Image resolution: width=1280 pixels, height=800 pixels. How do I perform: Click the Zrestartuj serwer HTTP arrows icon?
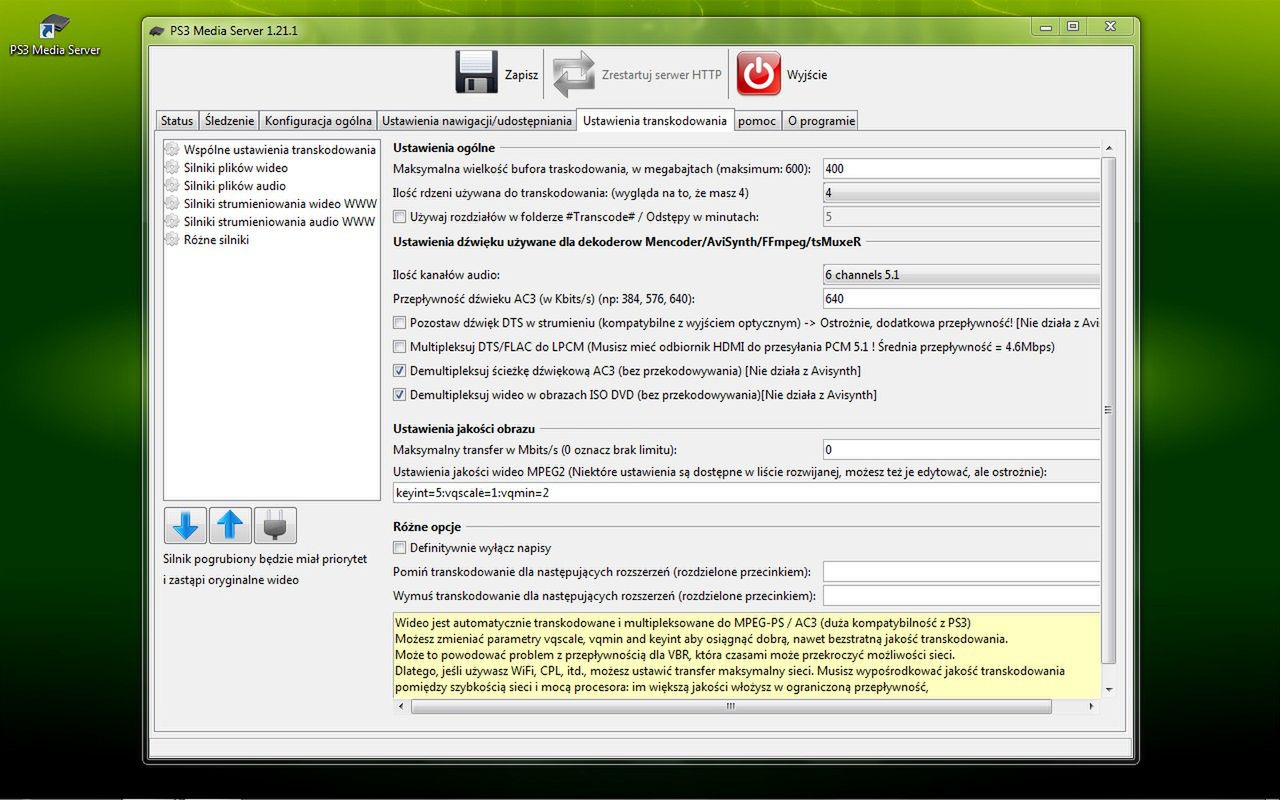pyautogui.click(x=573, y=74)
